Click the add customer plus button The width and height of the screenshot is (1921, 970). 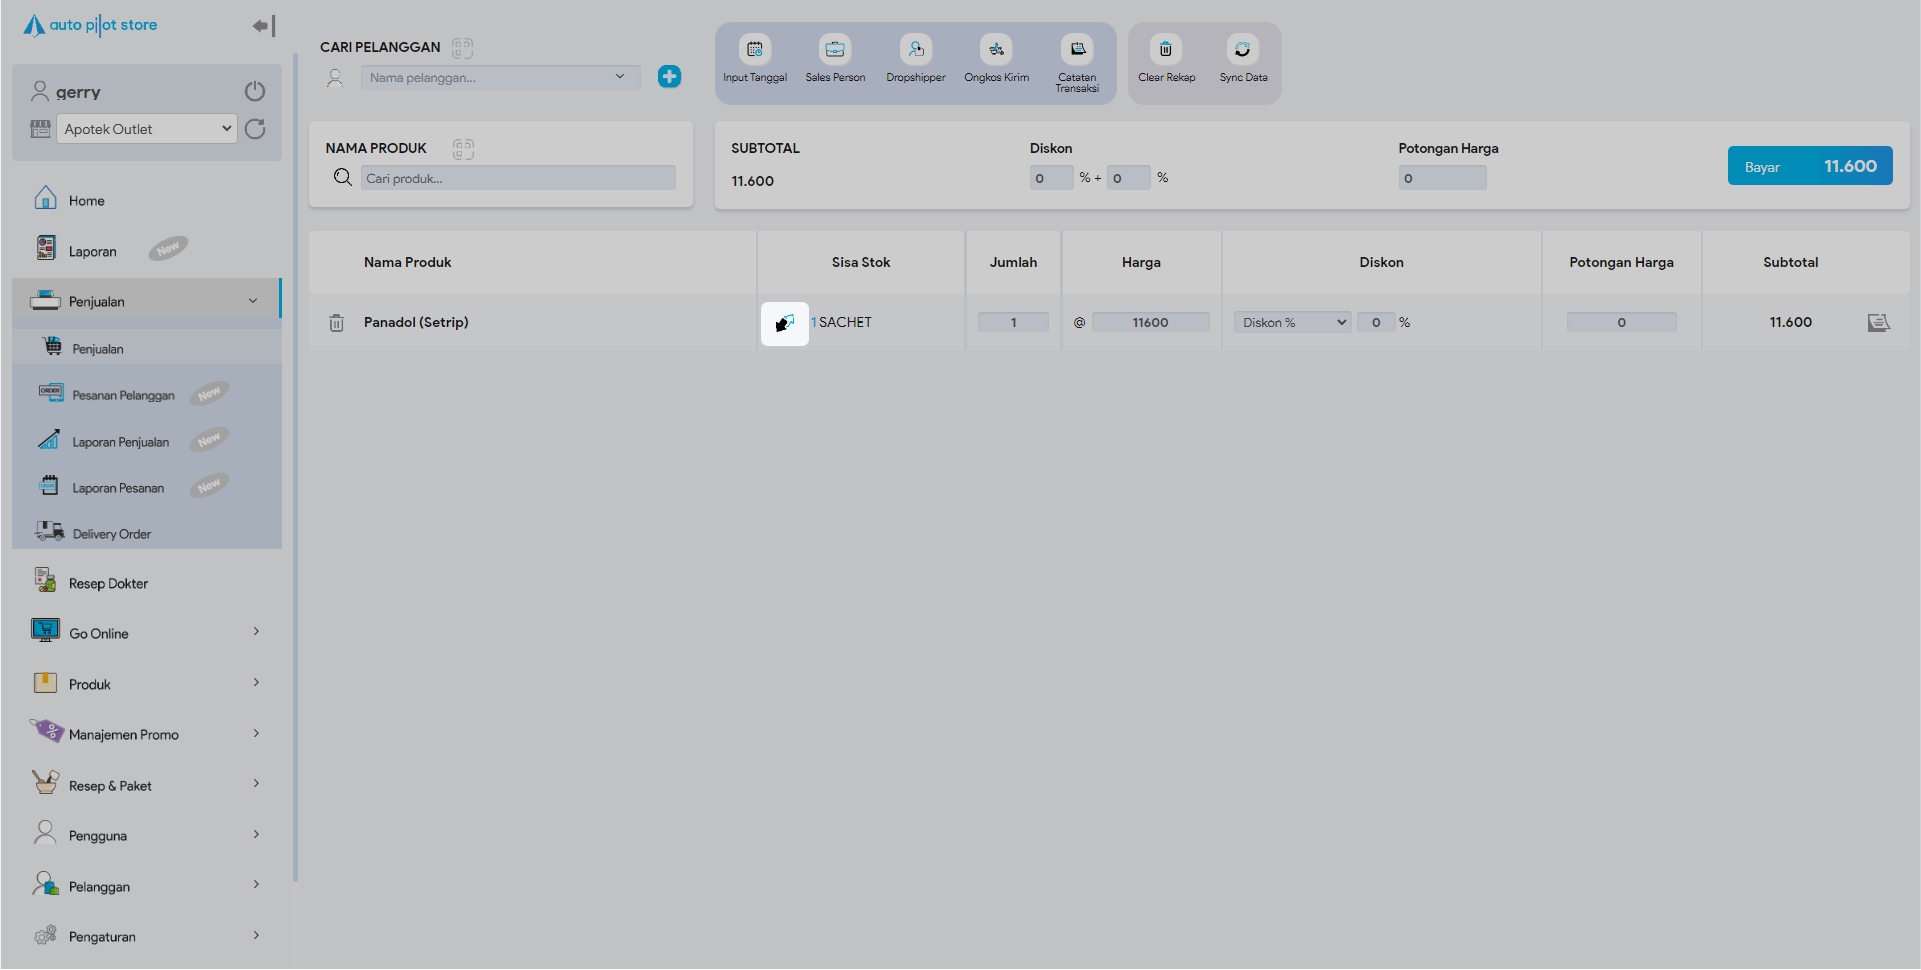669,77
